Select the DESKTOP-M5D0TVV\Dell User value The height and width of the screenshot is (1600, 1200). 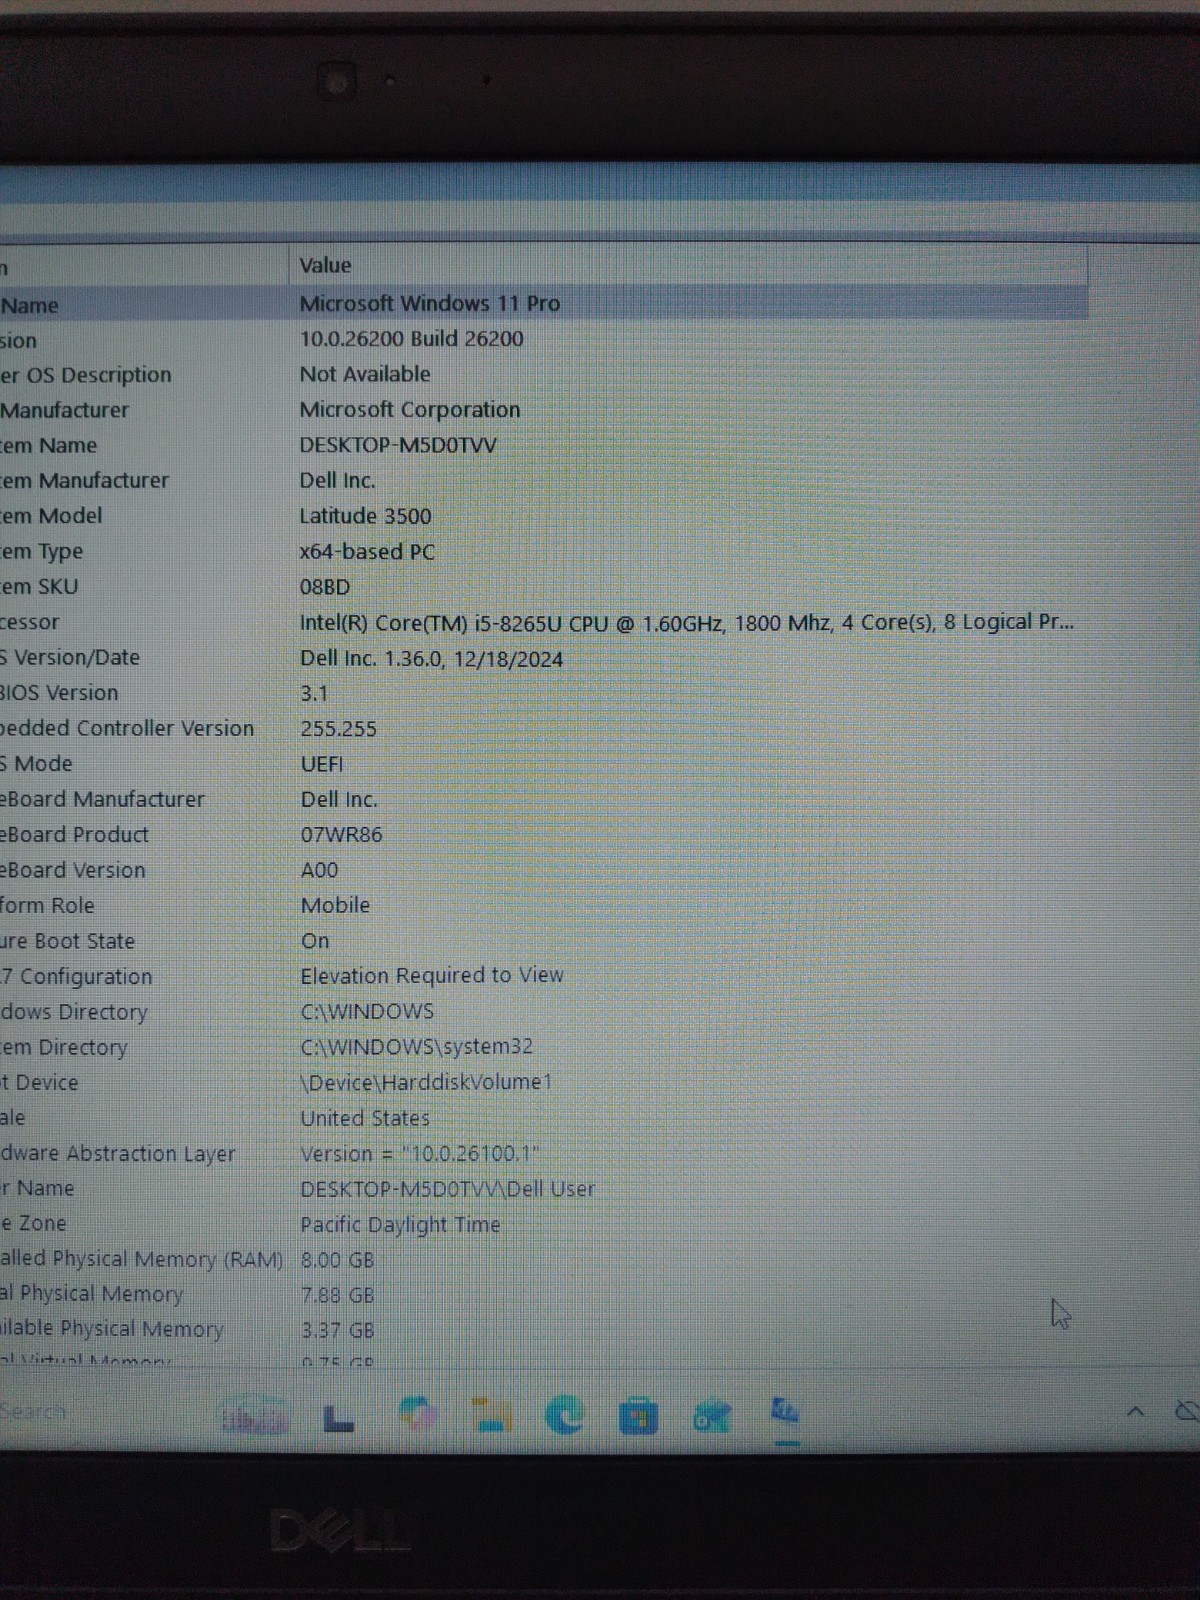click(448, 1189)
